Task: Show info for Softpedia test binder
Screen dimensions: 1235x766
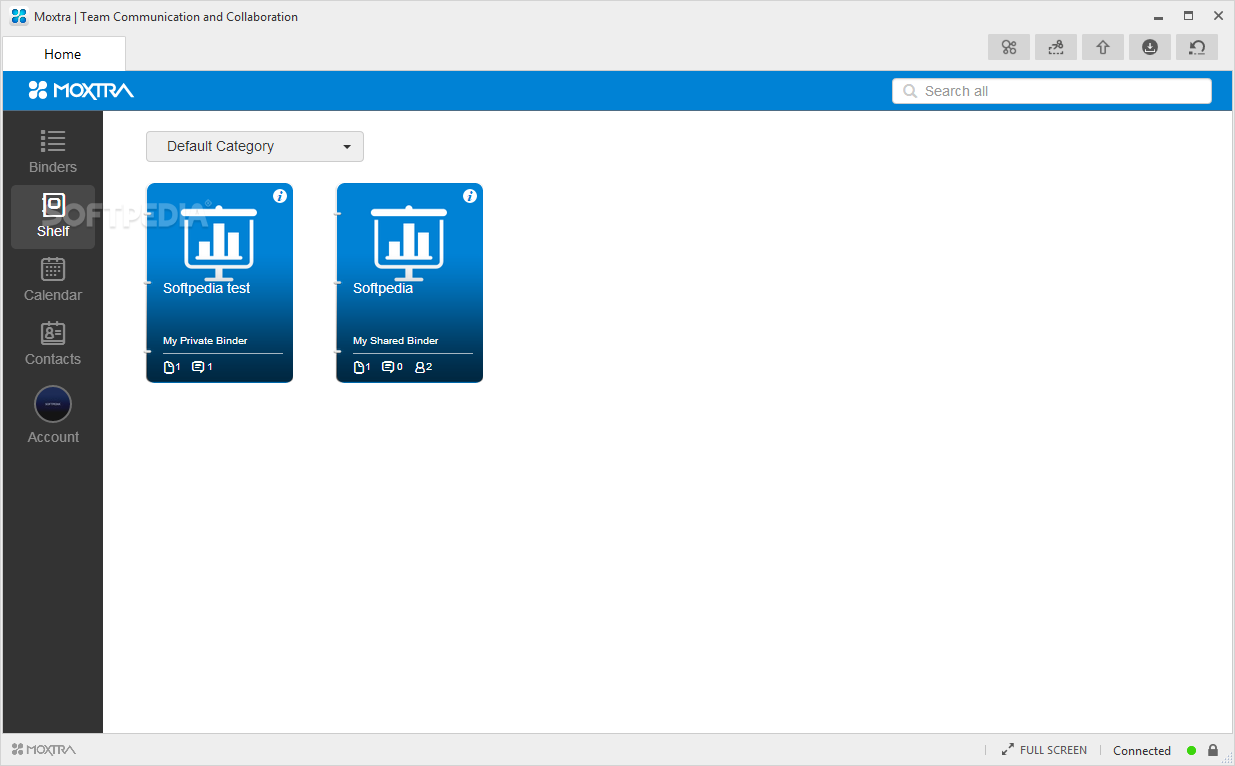Action: tap(280, 196)
